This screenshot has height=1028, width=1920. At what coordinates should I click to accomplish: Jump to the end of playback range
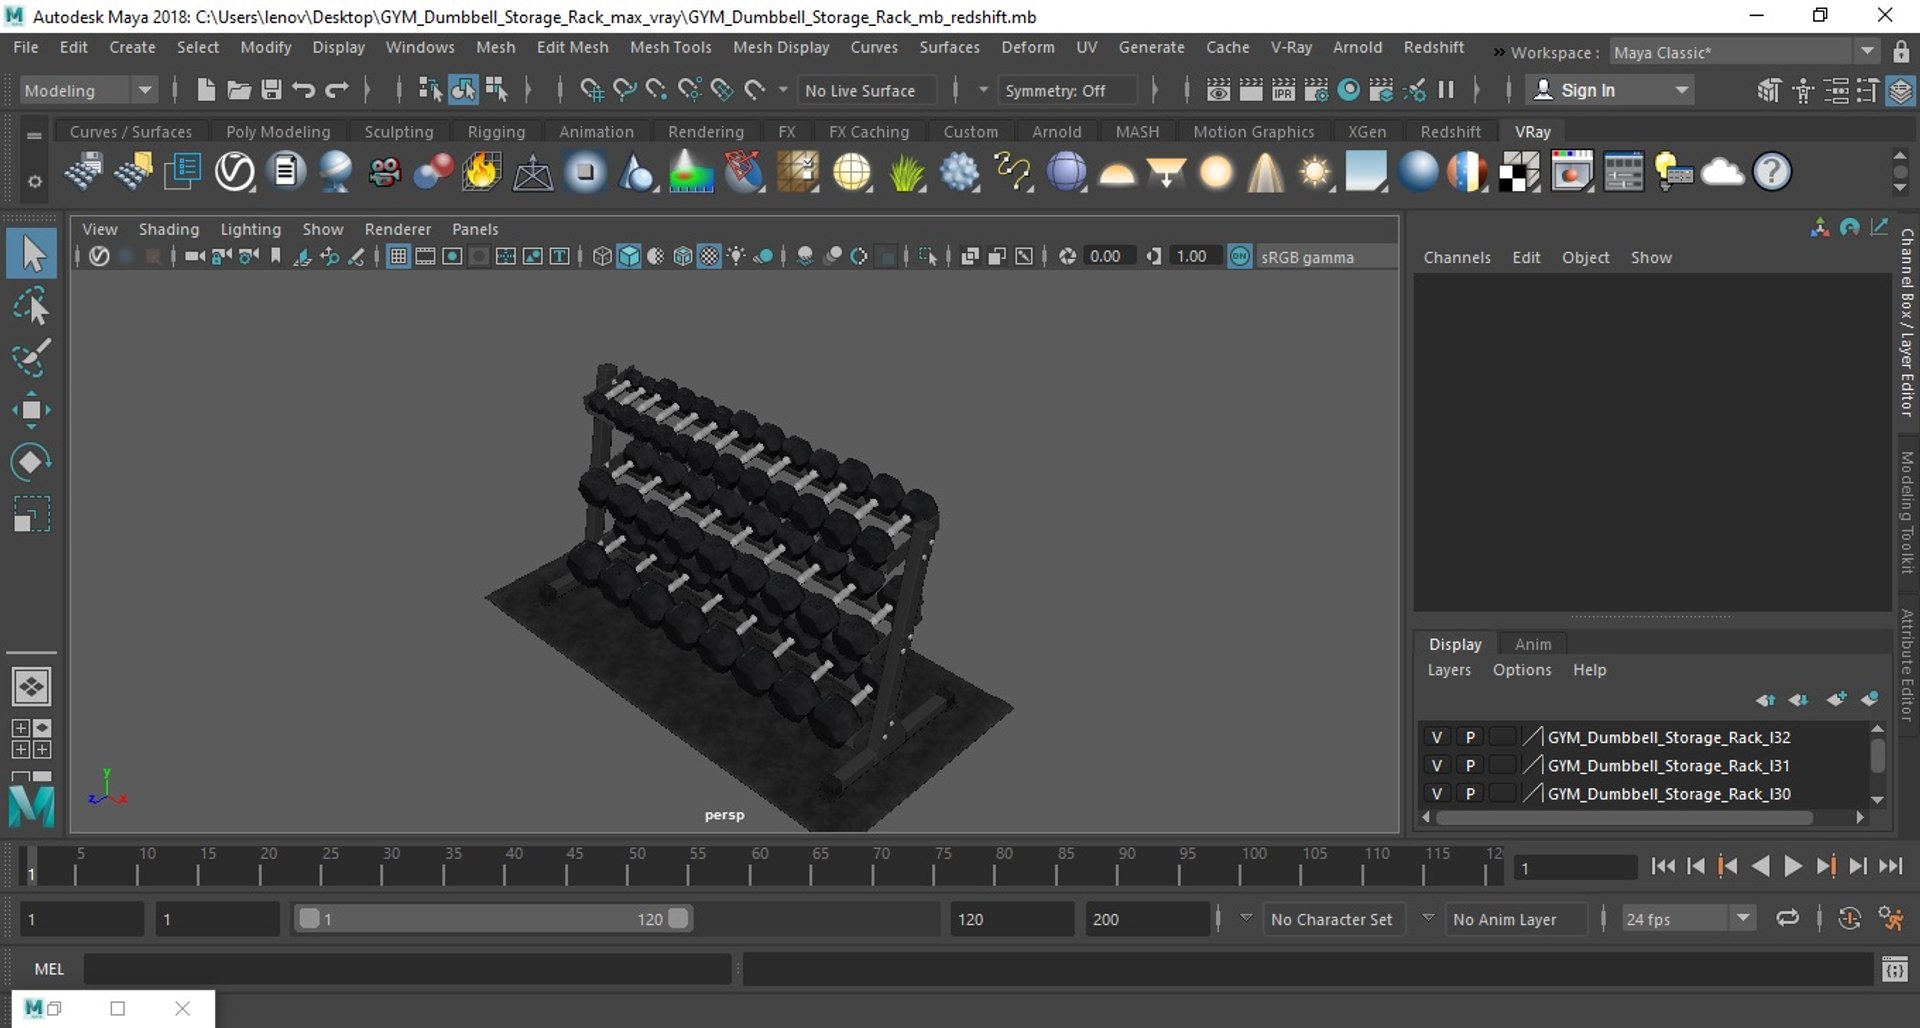pos(1890,867)
